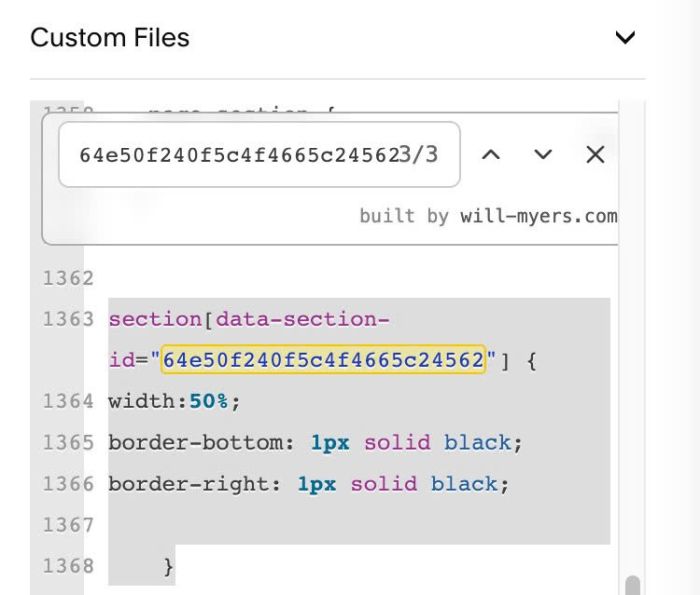
Task: Close the search box with X
Action: point(595,155)
